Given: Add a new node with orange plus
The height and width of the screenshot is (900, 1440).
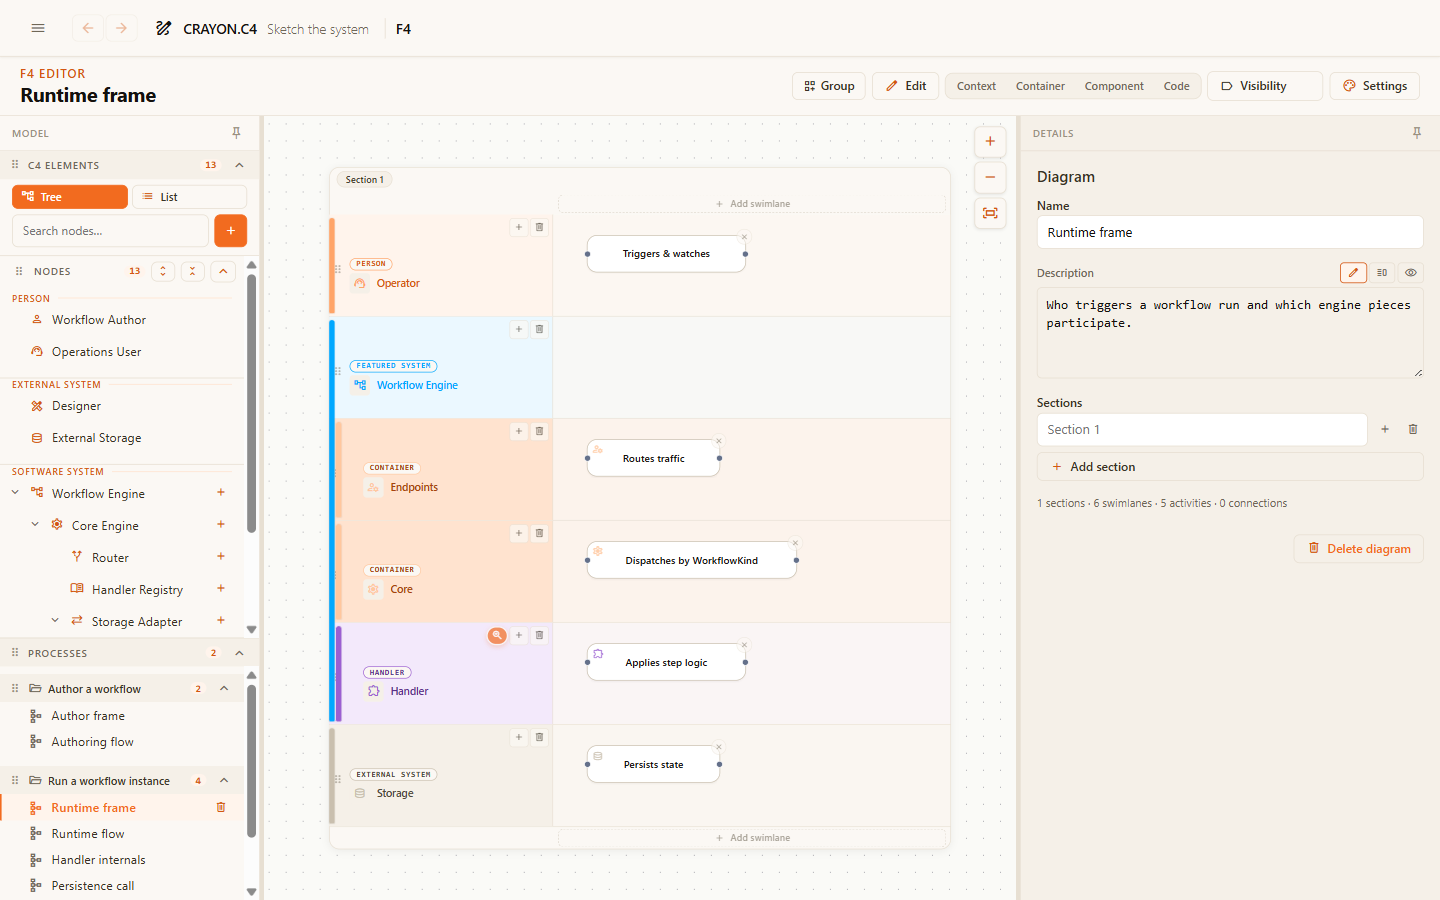Looking at the screenshot, I should (231, 231).
